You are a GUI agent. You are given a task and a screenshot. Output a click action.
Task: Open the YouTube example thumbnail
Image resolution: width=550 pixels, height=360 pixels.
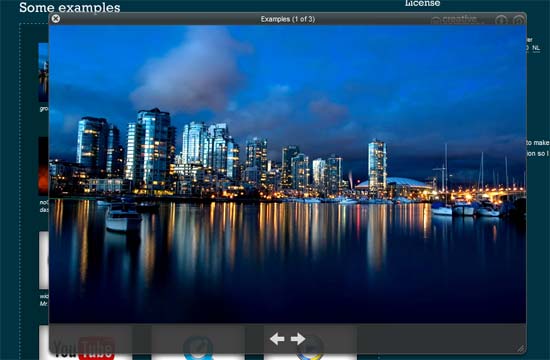tap(85, 343)
